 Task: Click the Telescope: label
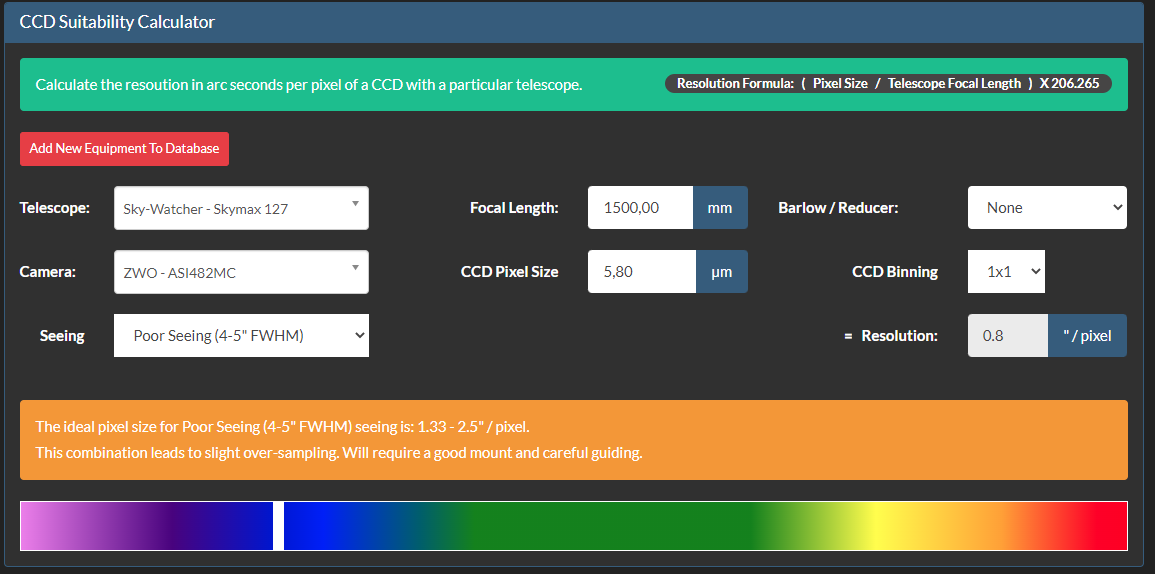click(x=55, y=208)
